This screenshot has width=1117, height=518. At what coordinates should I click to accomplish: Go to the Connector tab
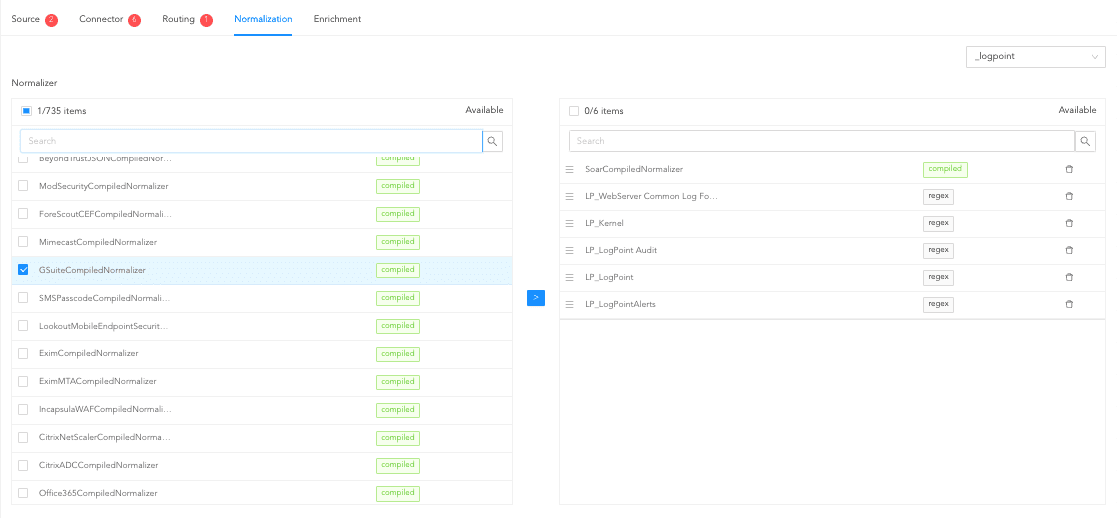point(102,19)
